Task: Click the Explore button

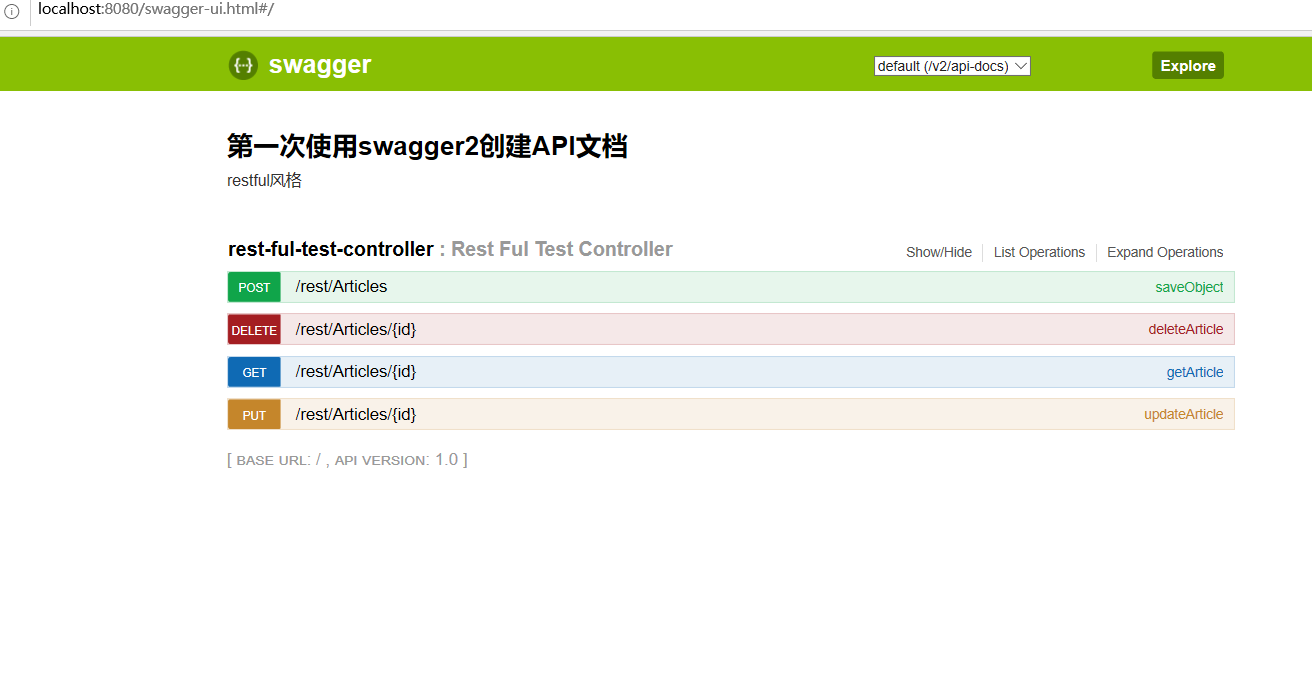Action: (x=1188, y=65)
